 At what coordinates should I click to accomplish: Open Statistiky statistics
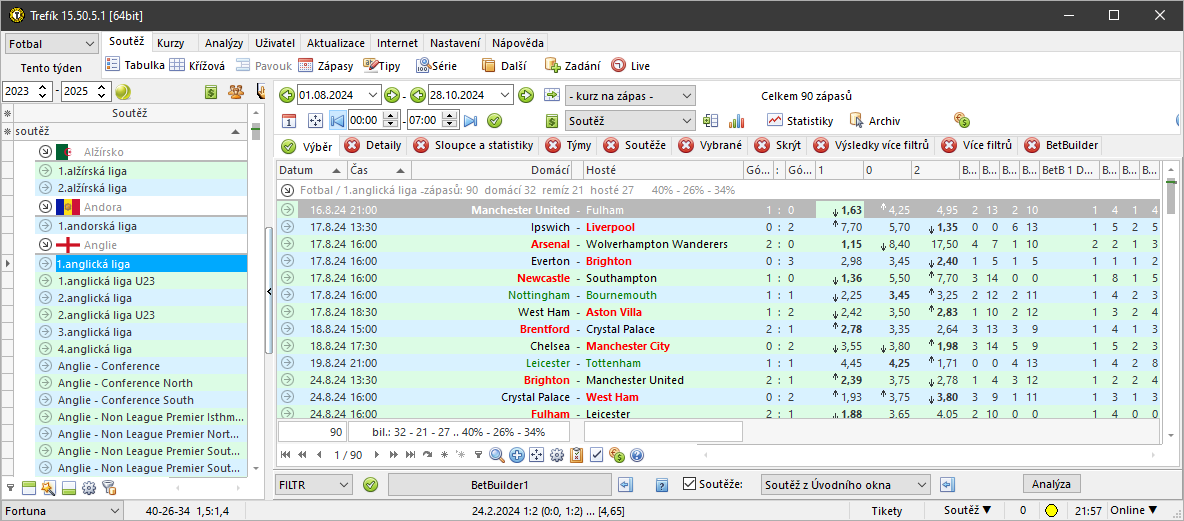(x=800, y=120)
